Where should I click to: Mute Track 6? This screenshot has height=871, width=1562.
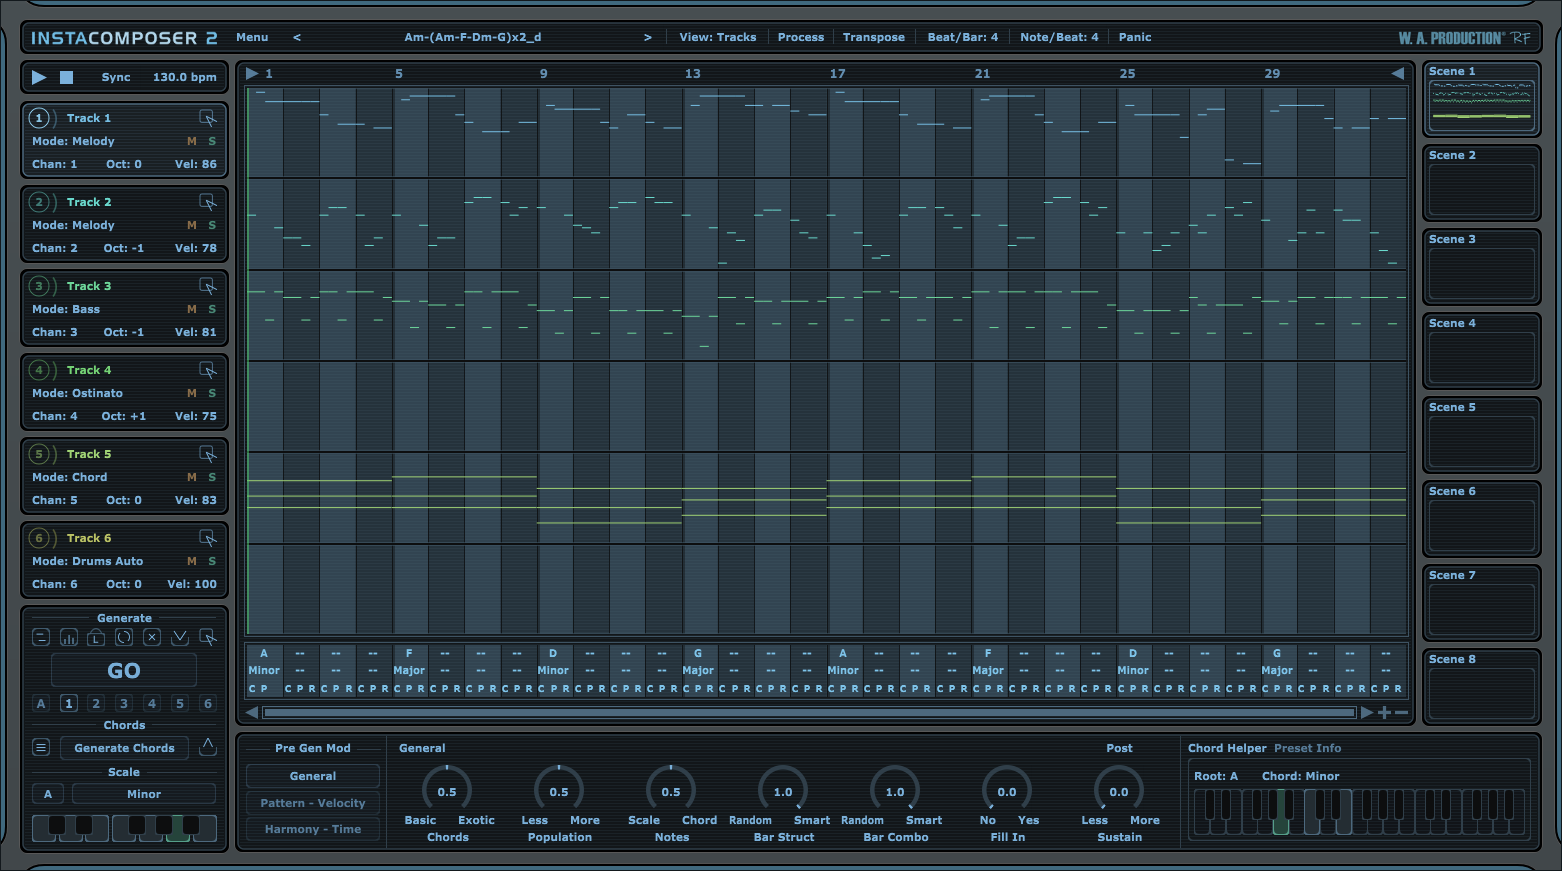click(192, 561)
